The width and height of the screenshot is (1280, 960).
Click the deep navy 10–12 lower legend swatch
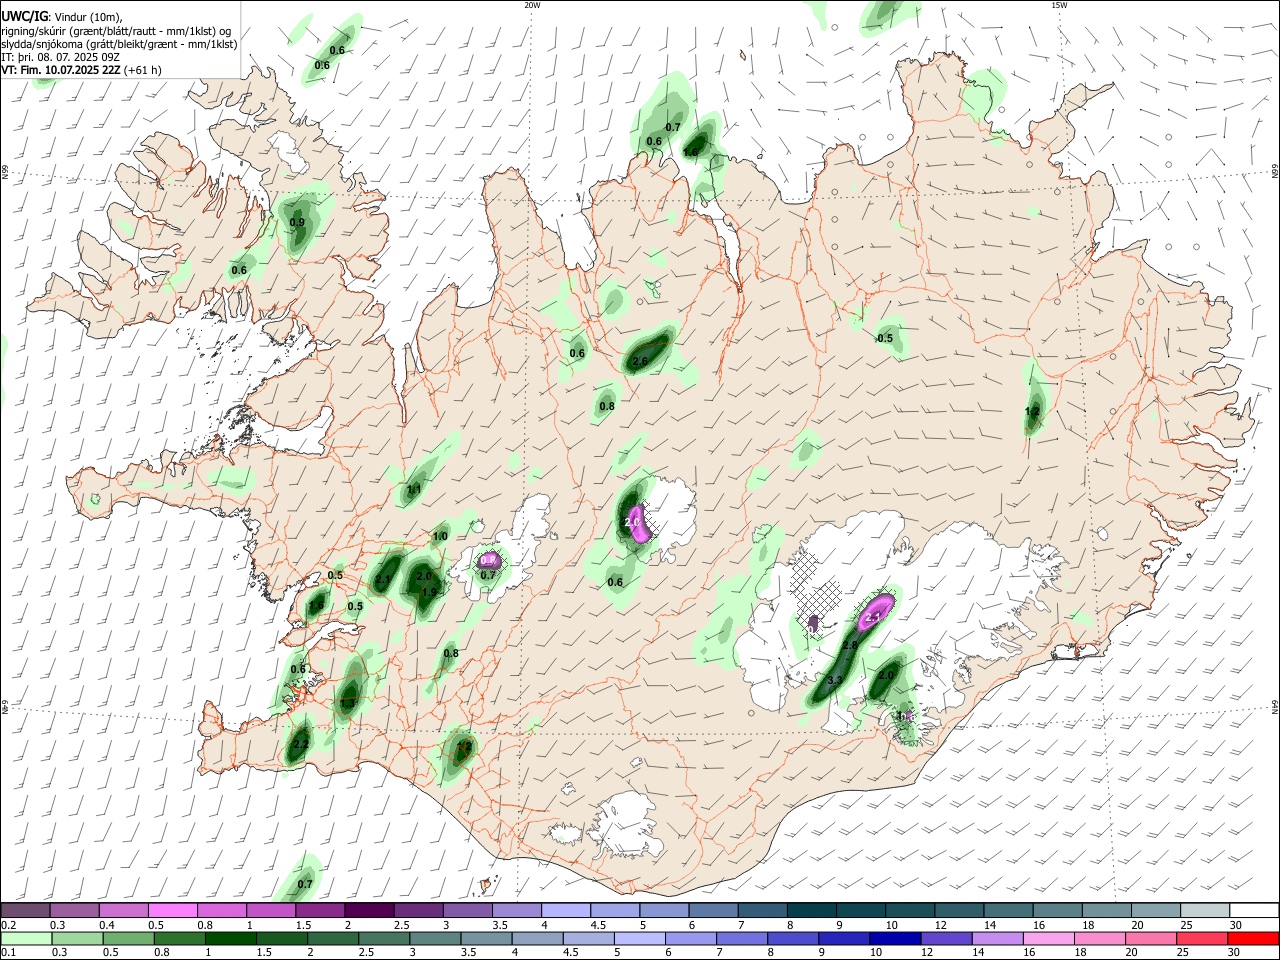(x=894, y=939)
